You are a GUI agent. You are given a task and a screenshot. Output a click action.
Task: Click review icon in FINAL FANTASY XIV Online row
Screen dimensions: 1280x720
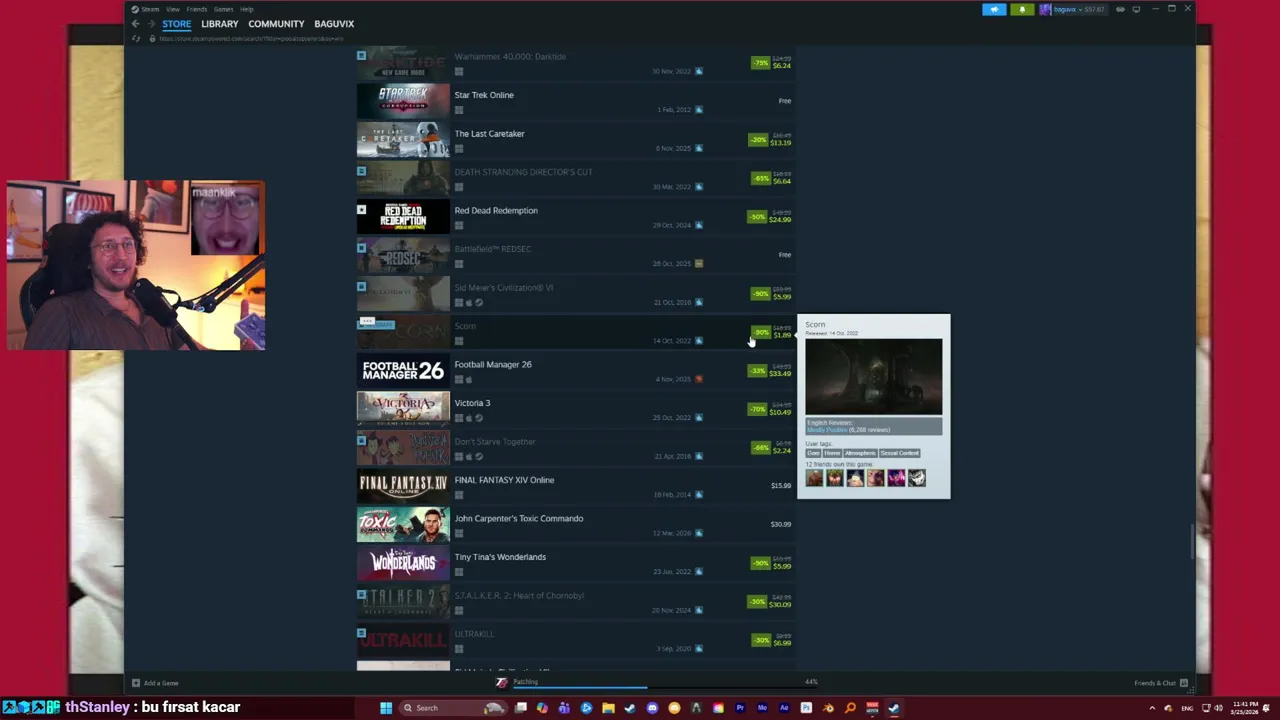[x=698, y=495]
